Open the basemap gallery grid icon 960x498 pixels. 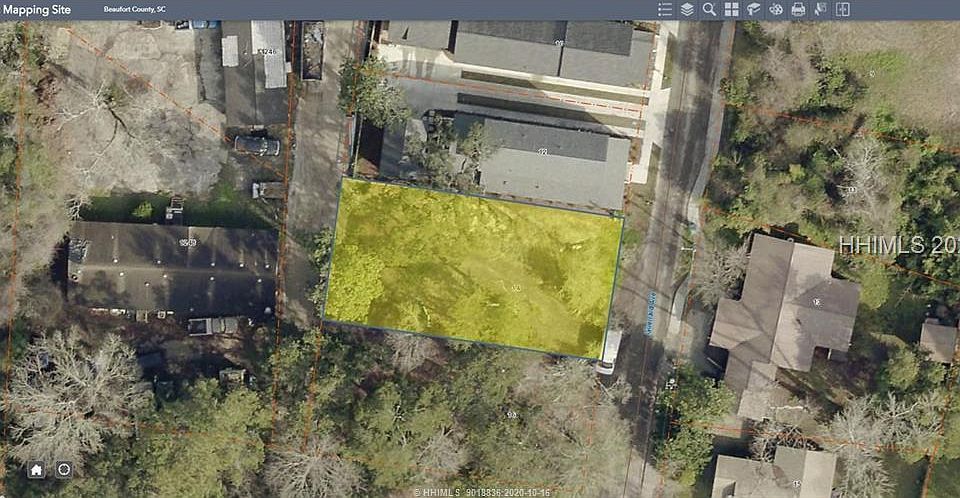pyautogui.click(x=731, y=9)
